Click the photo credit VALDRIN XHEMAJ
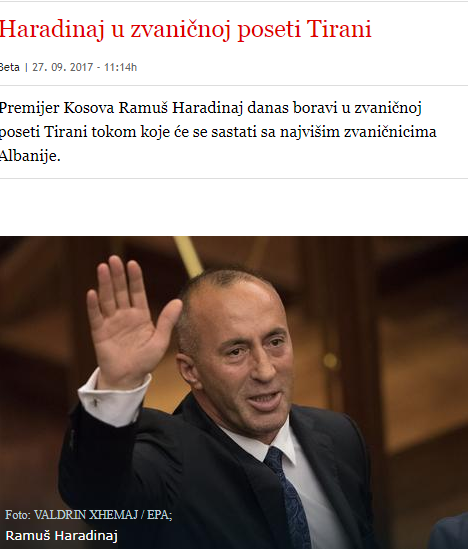468x553 pixels. 86,515
